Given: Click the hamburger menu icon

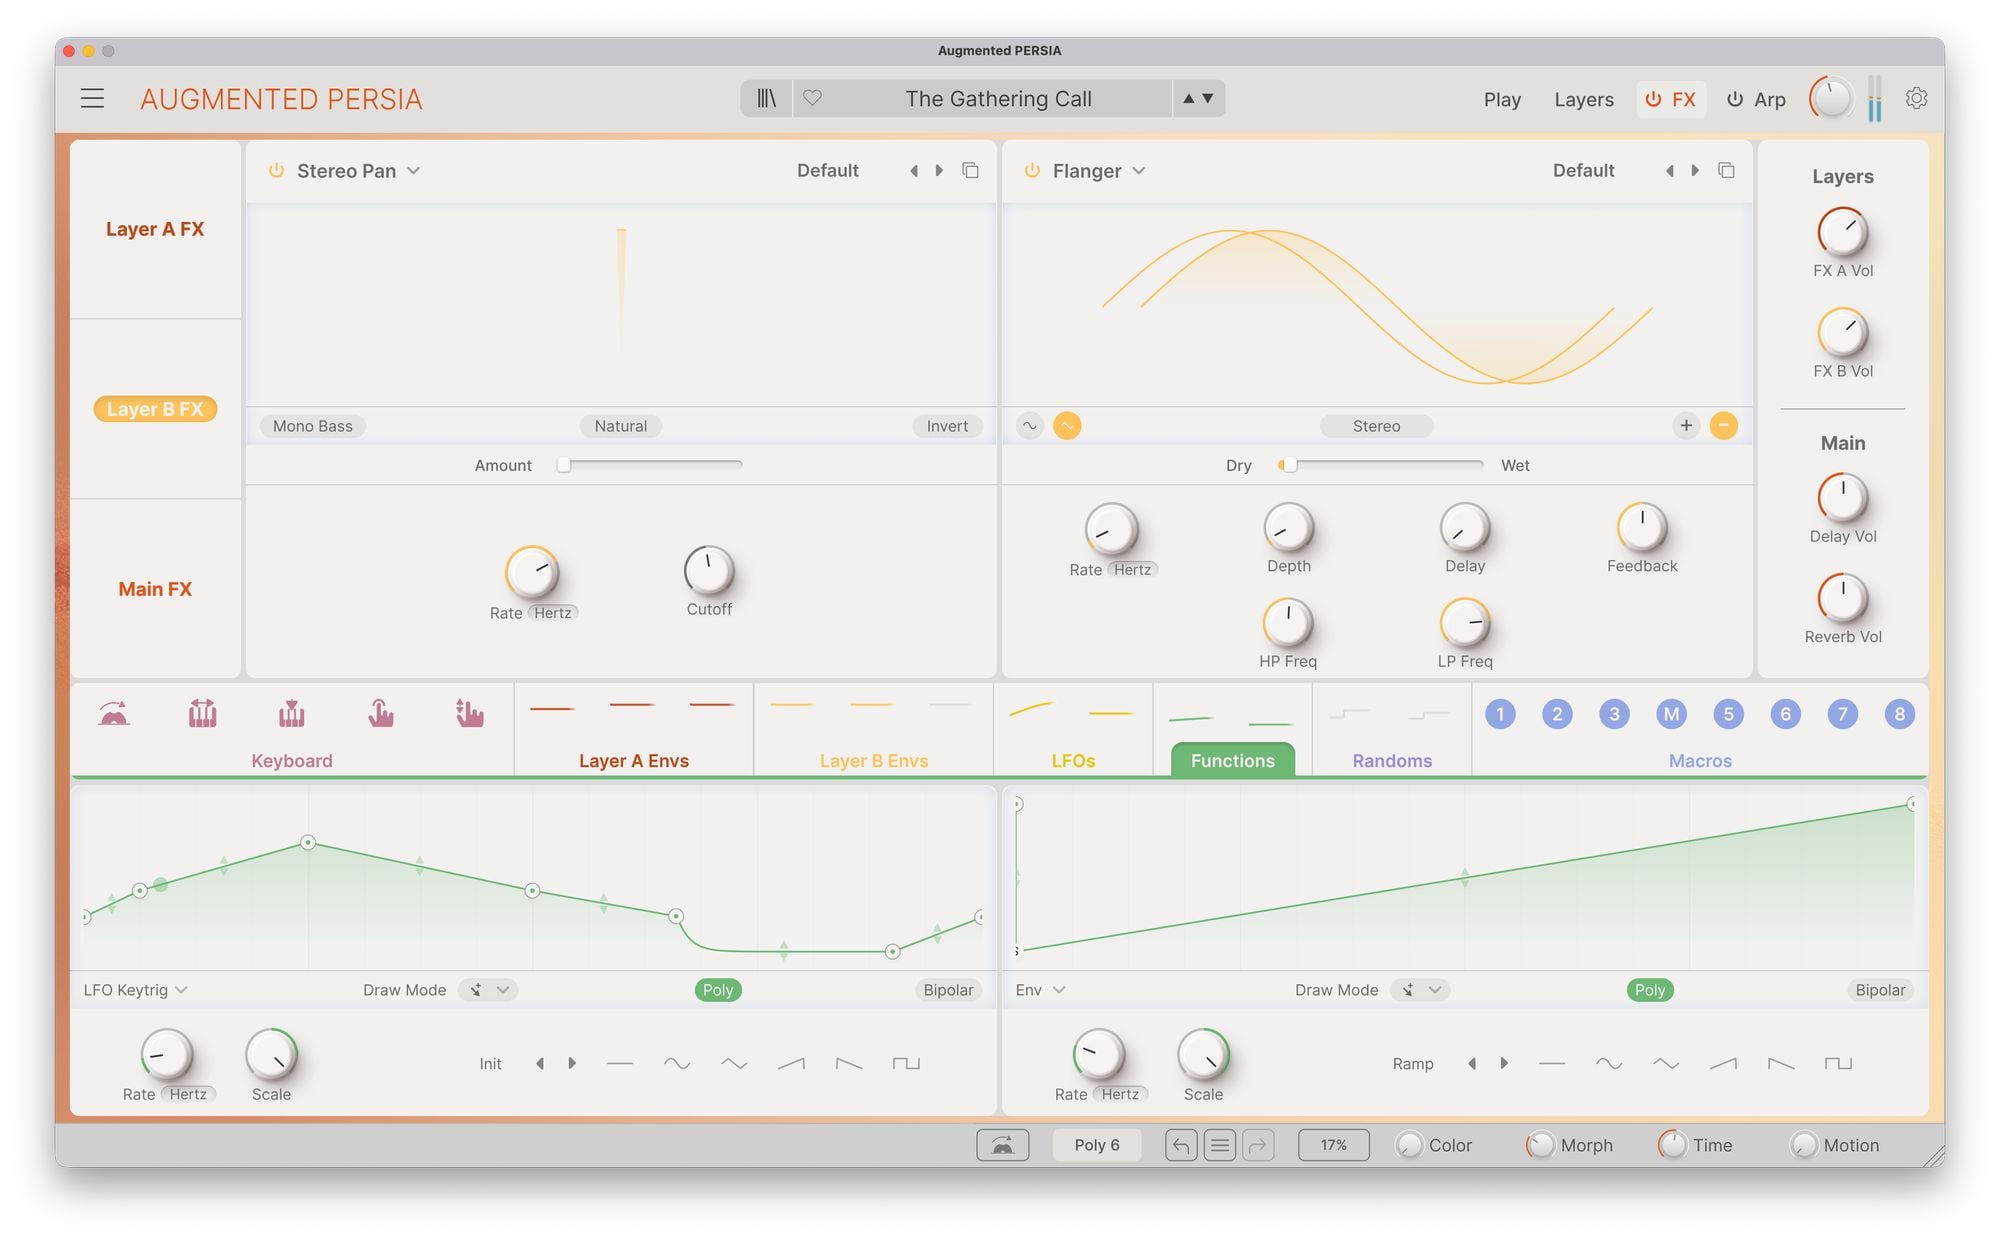Looking at the screenshot, I should 92,98.
